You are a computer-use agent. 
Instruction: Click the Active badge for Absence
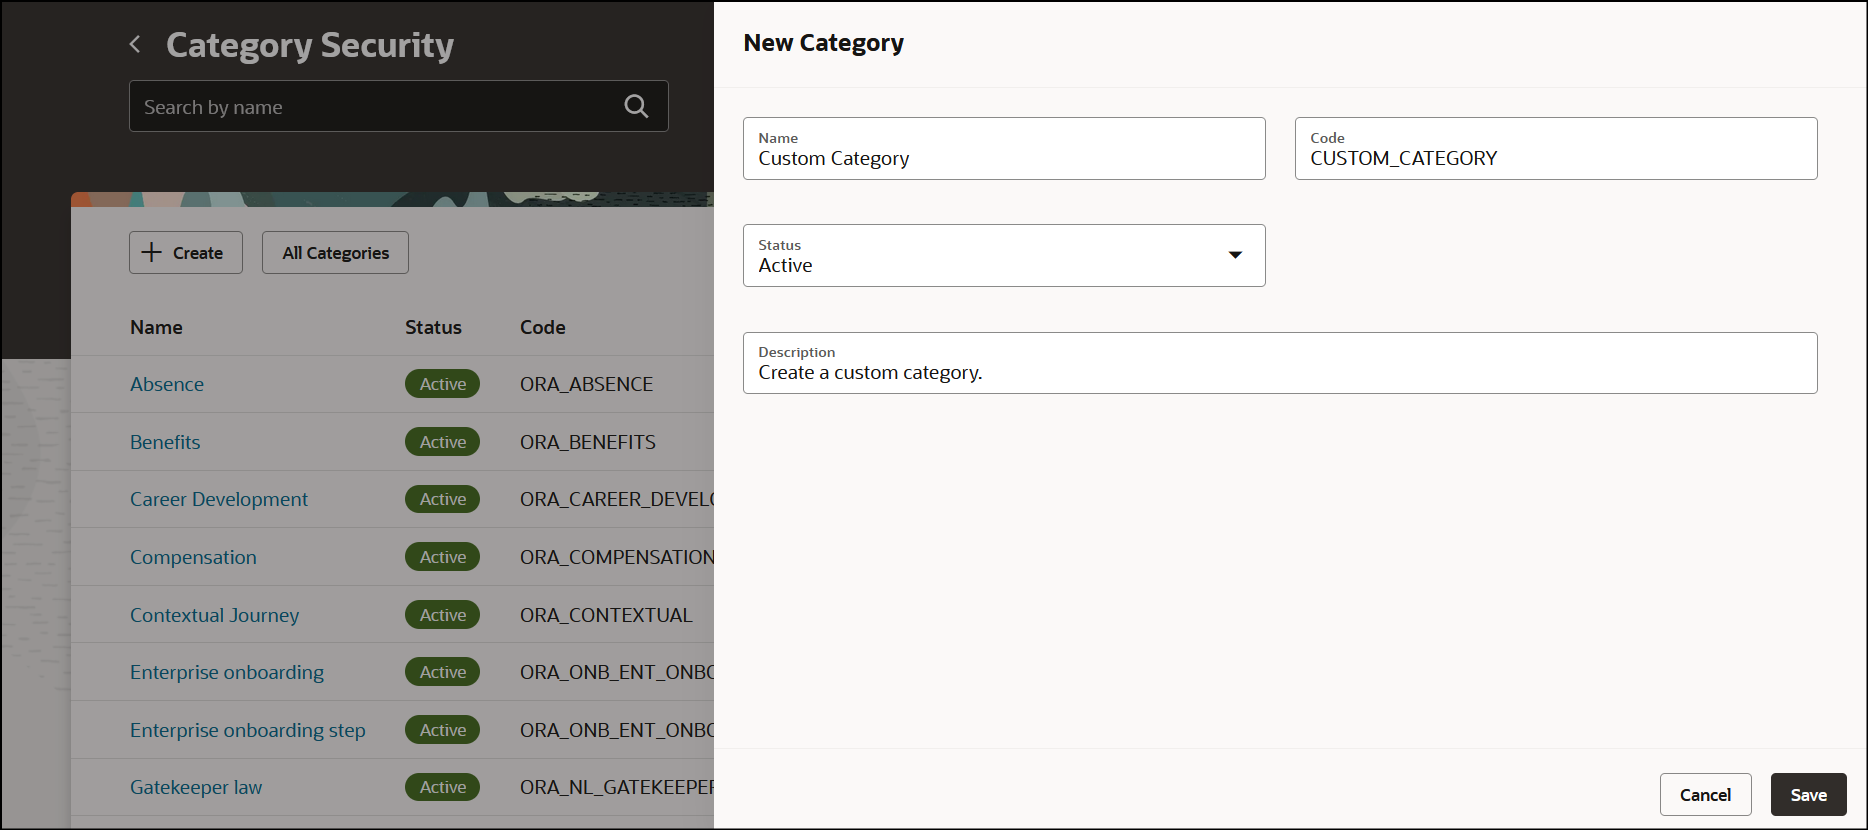[442, 384]
